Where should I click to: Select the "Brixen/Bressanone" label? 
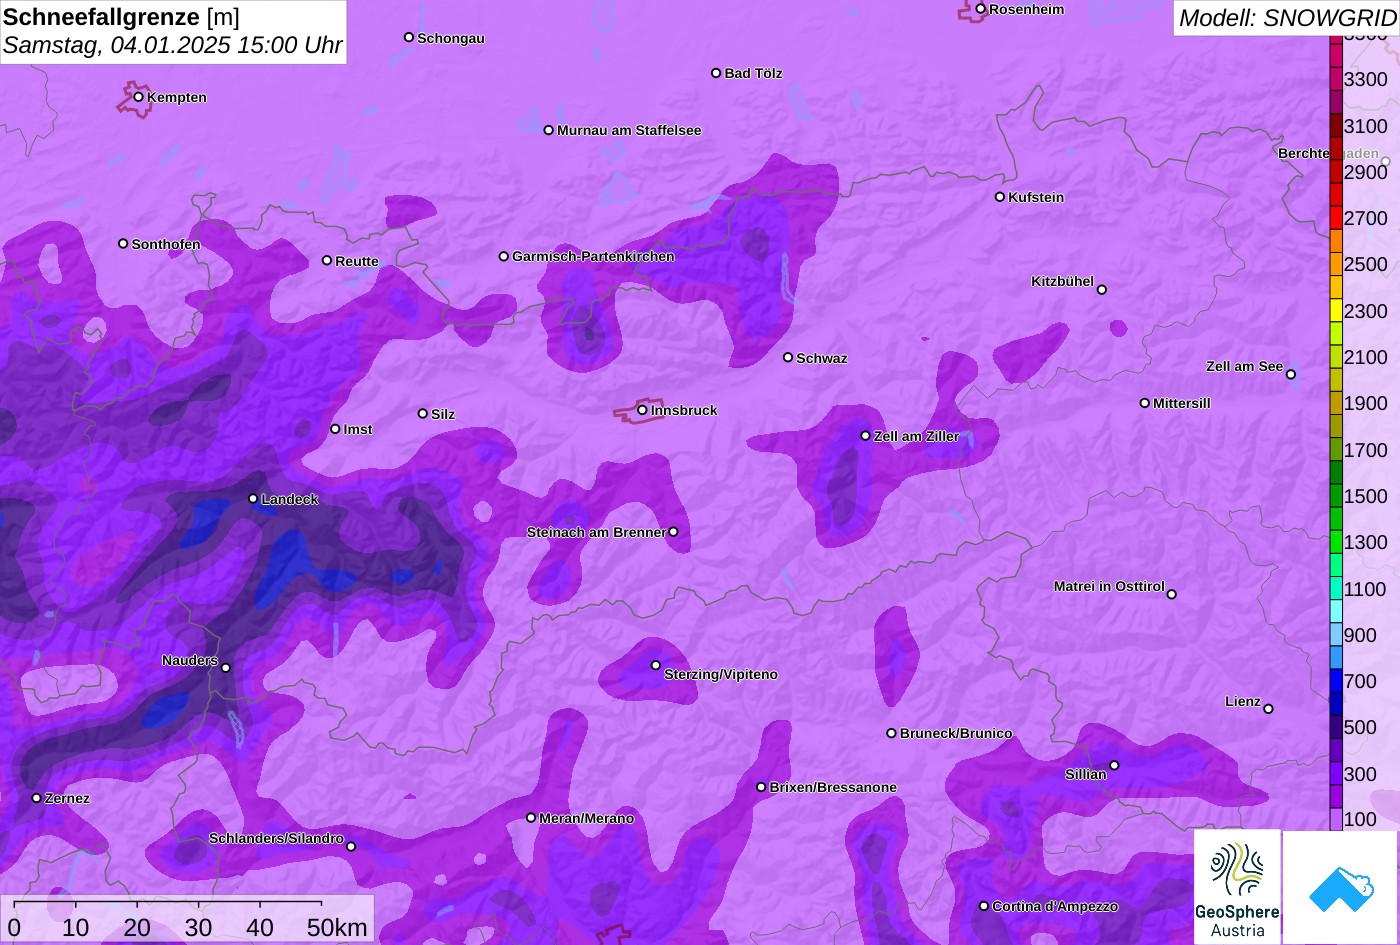(833, 787)
